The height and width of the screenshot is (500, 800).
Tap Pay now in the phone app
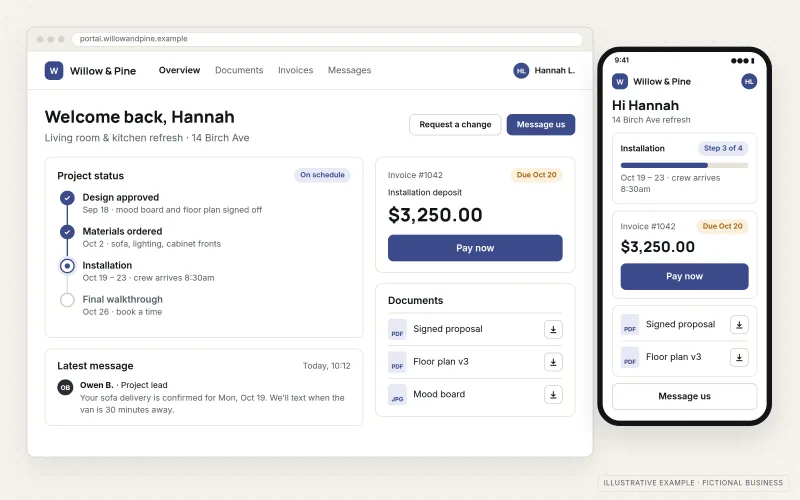coord(684,277)
